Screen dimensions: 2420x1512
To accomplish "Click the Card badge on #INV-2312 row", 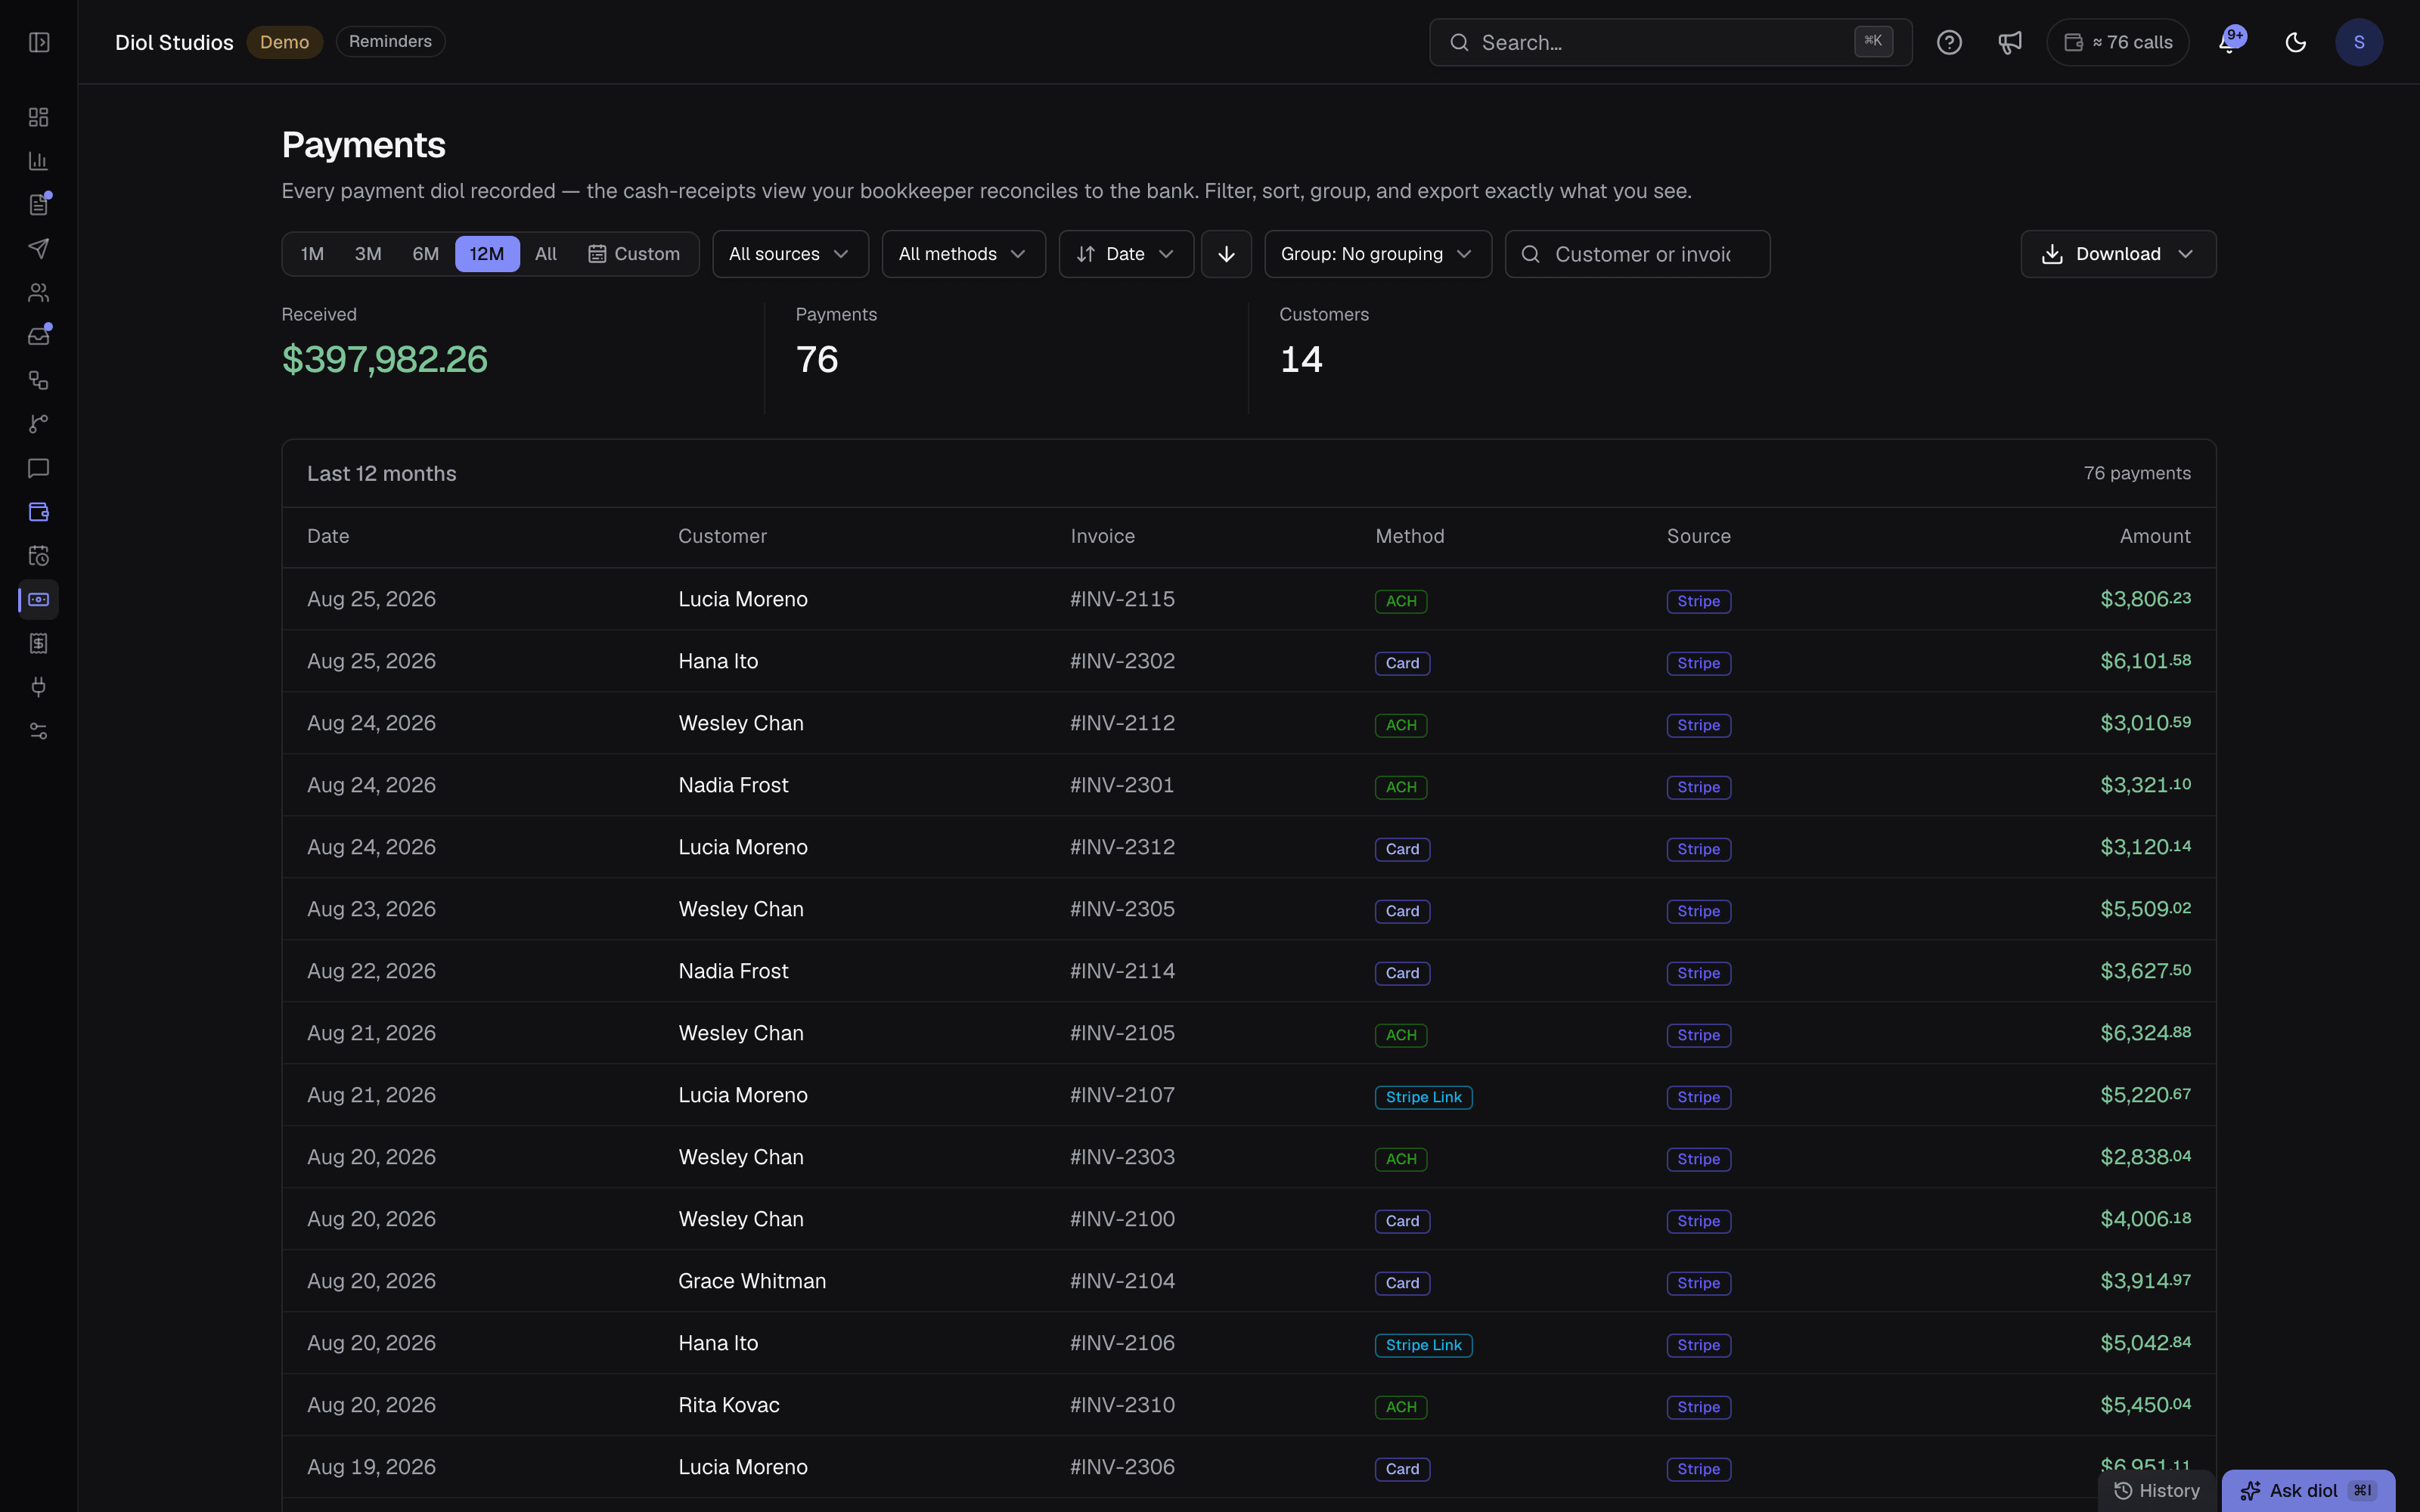I will (x=1402, y=849).
